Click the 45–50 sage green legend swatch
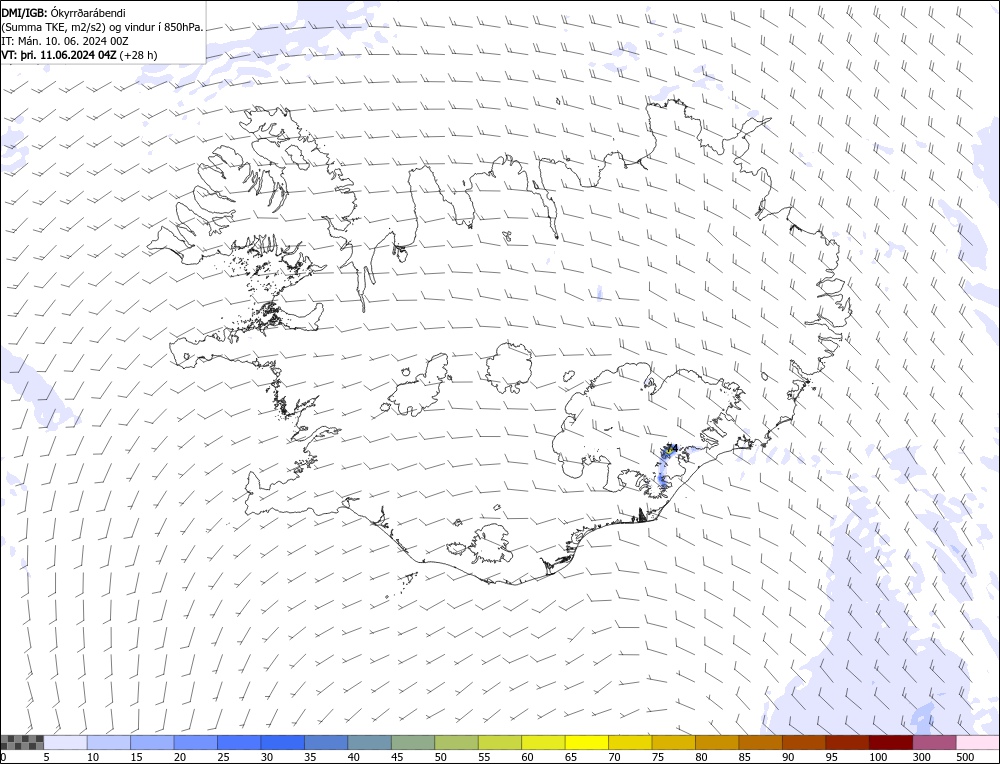This screenshot has height=764, width=1000. tap(413, 742)
